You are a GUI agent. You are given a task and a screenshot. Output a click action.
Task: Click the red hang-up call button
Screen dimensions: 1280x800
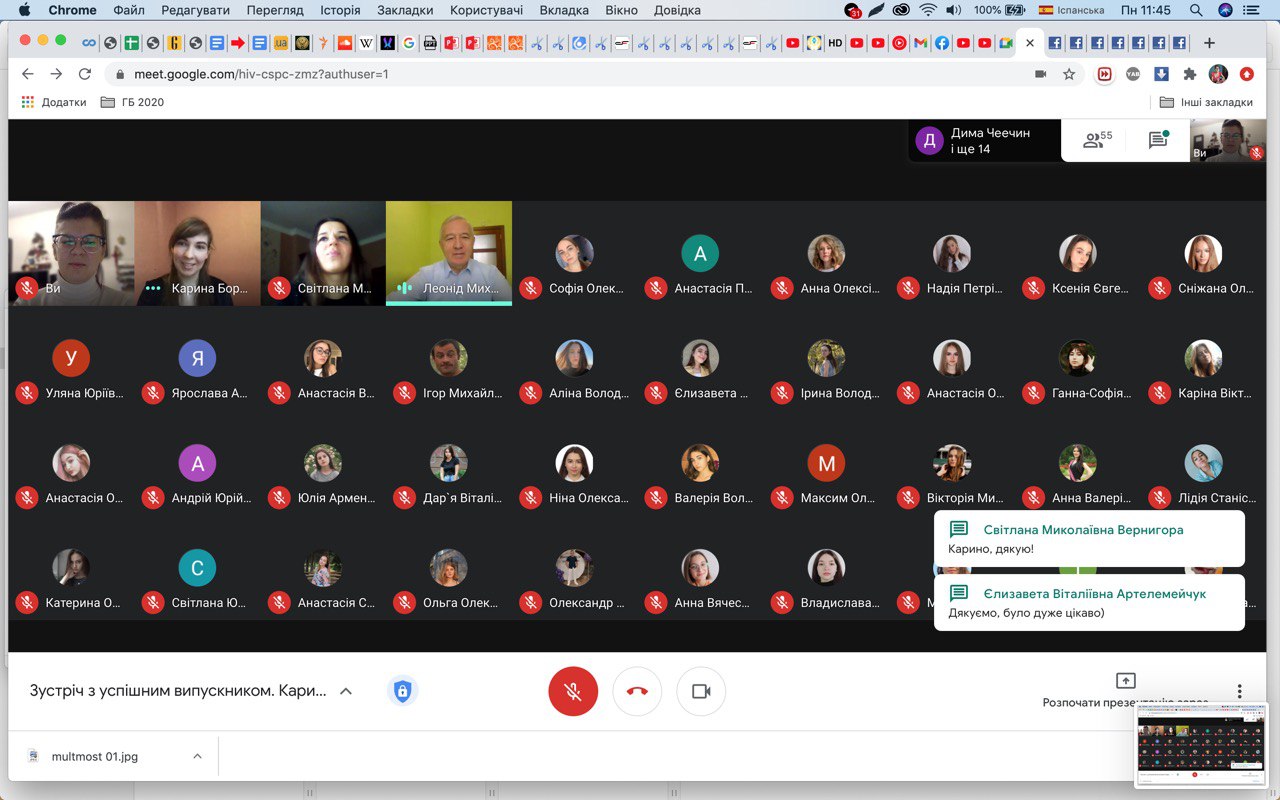(x=637, y=691)
